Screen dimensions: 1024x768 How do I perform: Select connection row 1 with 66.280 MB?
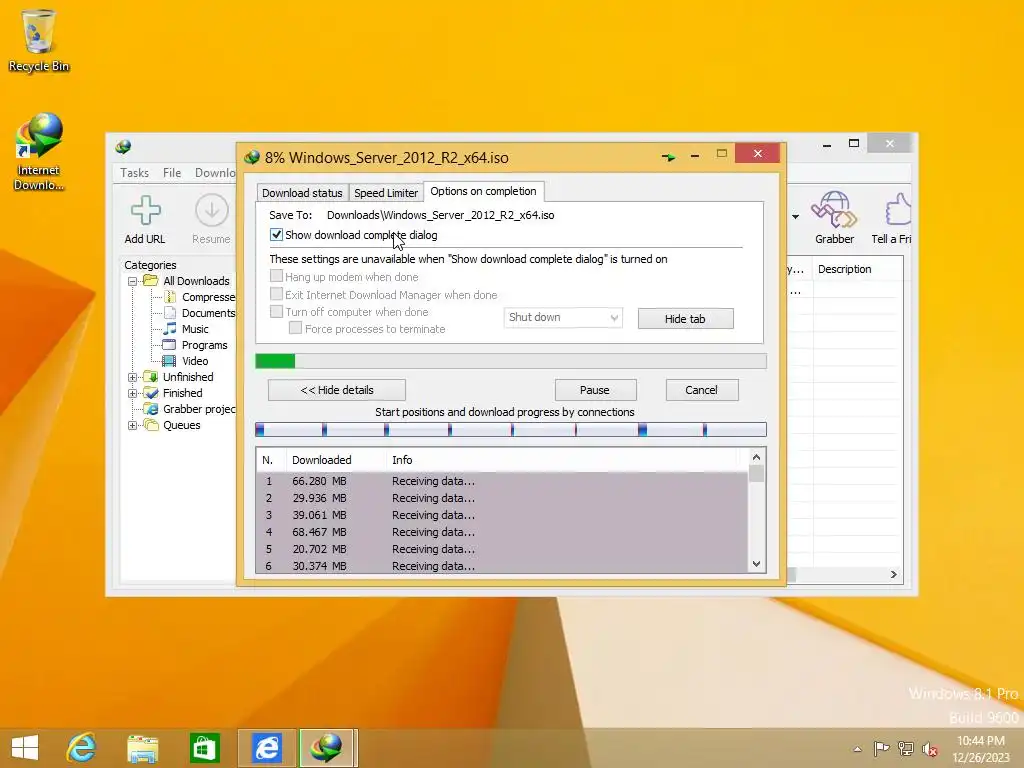[502, 481]
